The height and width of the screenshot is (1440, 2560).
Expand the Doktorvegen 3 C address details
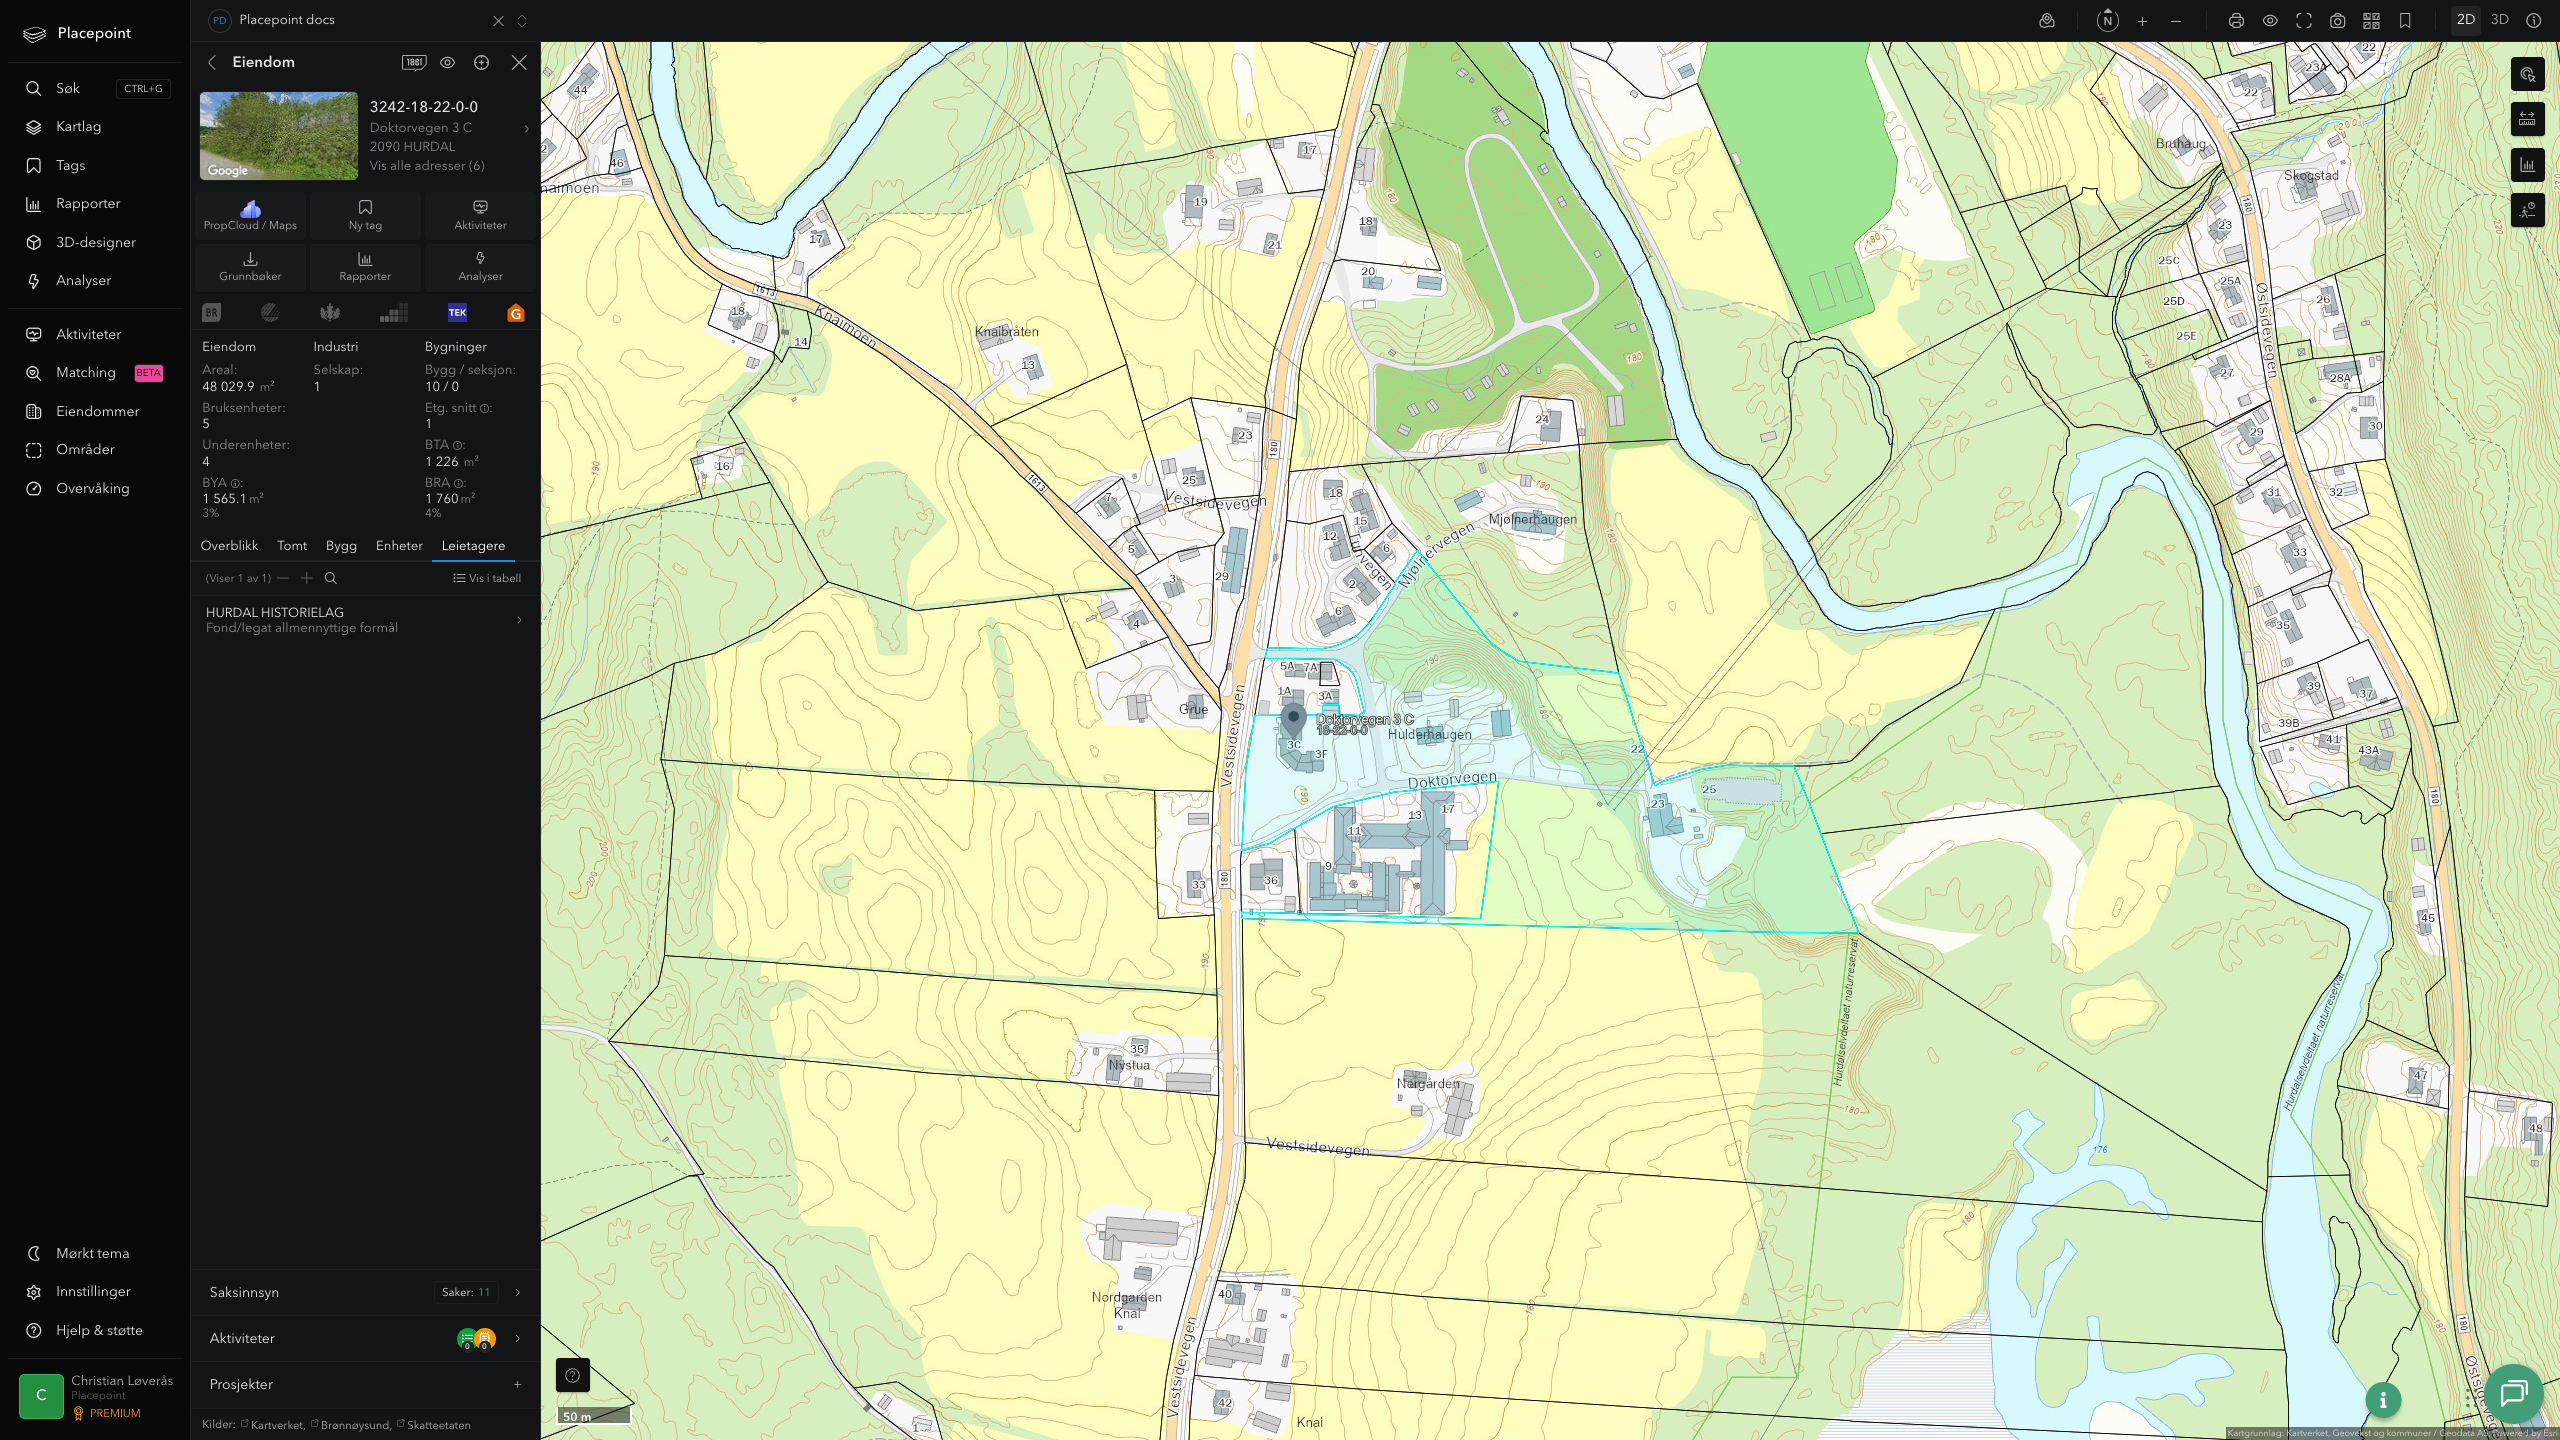click(x=526, y=128)
